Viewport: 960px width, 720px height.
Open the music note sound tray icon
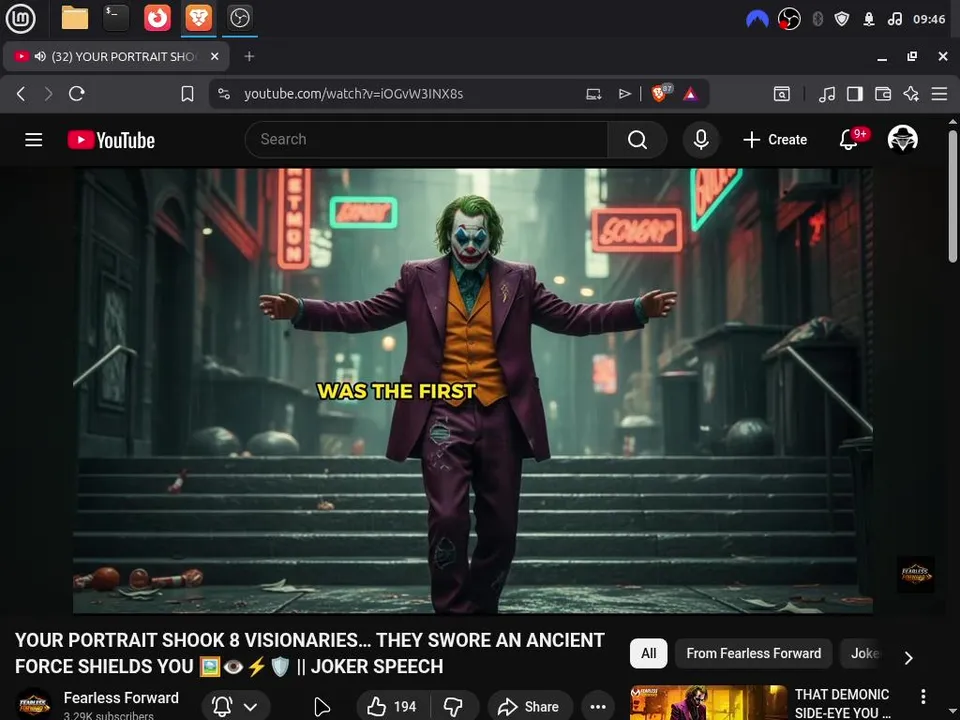pyautogui.click(x=894, y=19)
